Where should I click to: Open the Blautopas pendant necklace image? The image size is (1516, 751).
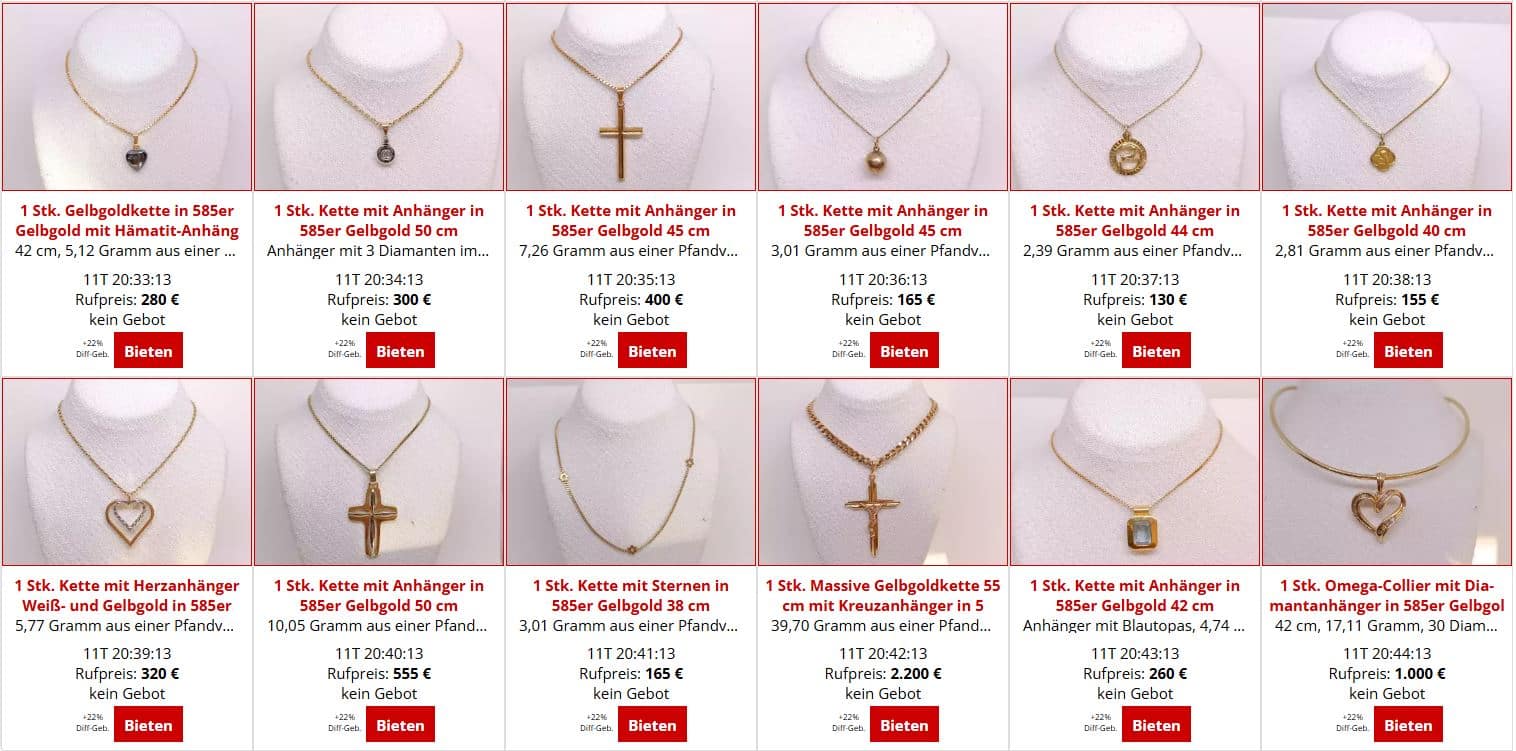(1135, 472)
